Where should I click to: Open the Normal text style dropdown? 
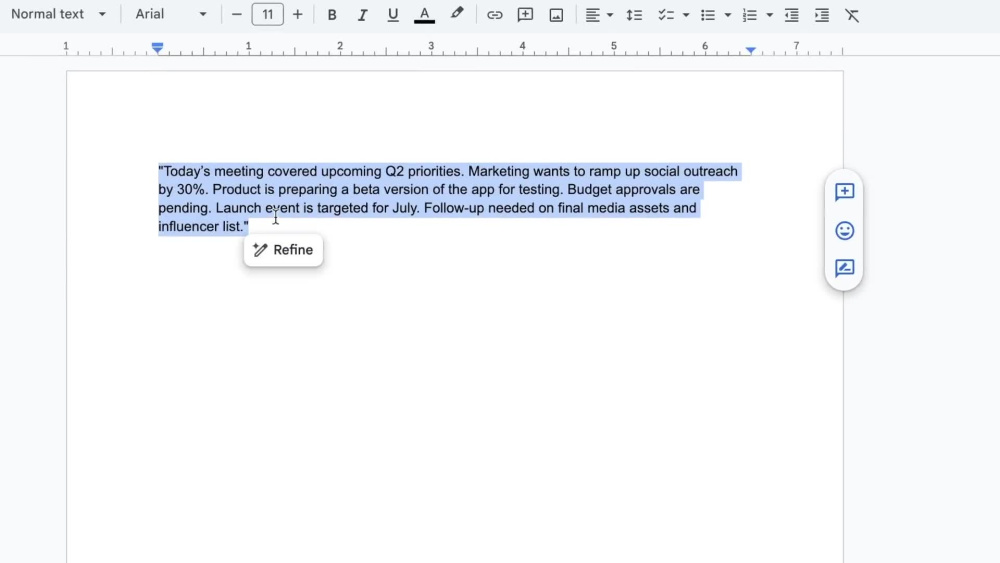[x=58, y=14]
